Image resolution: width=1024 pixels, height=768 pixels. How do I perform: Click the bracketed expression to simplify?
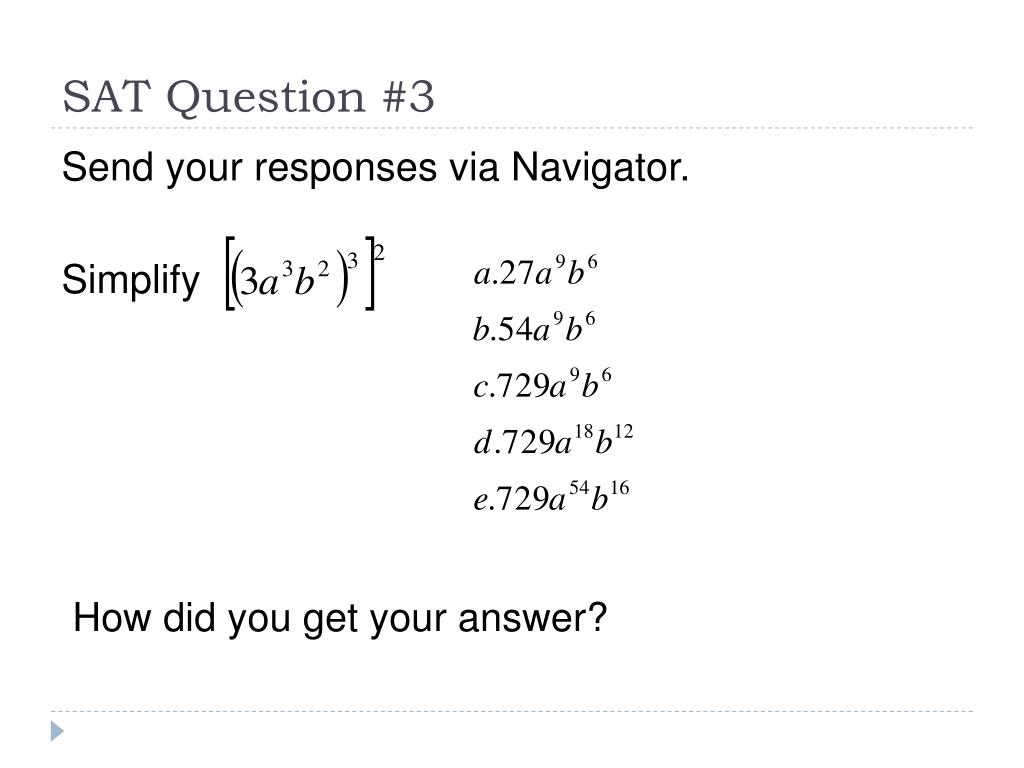click(x=304, y=274)
